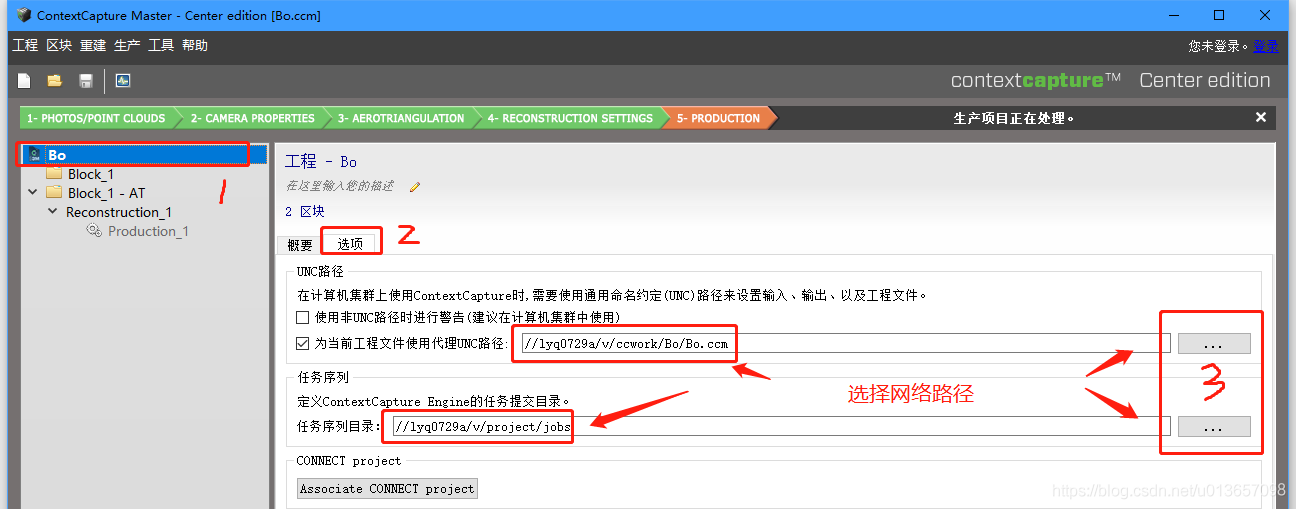Click the job queue directory input field
This screenshot has width=1296, height=509.
pyautogui.click(x=780, y=427)
